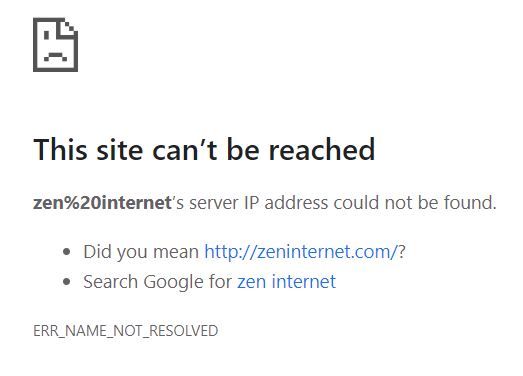523x376 pixels.
Task: Click the "This site can't be reached" heading
Action: coord(204,149)
